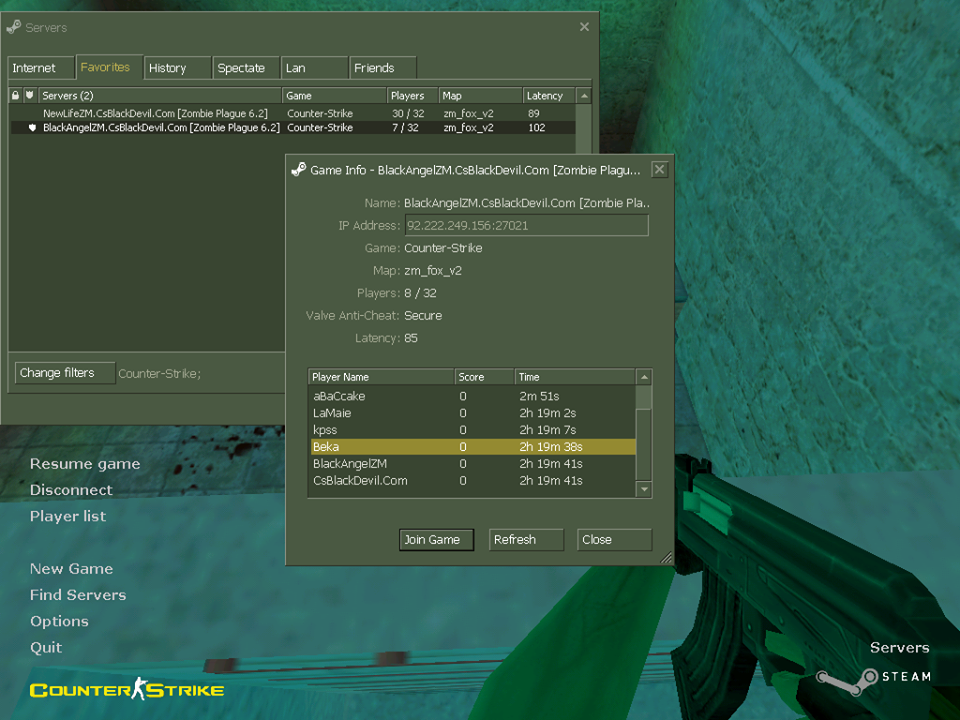Image resolution: width=960 pixels, height=720 pixels.
Task: Click the IP Address field
Action: coord(527,225)
